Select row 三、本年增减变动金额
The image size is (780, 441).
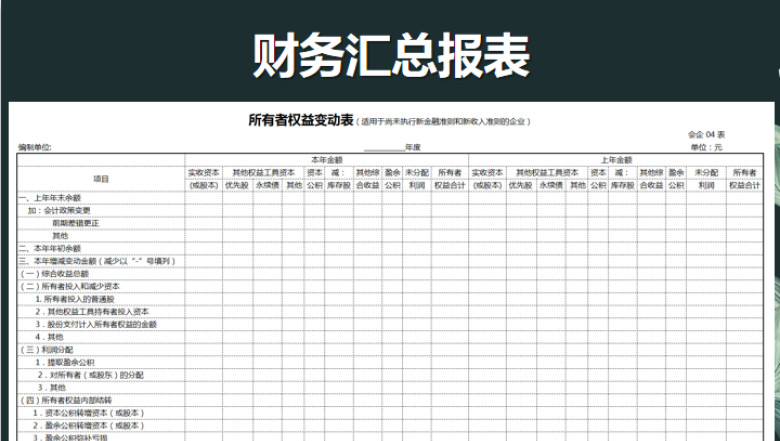(97, 261)
